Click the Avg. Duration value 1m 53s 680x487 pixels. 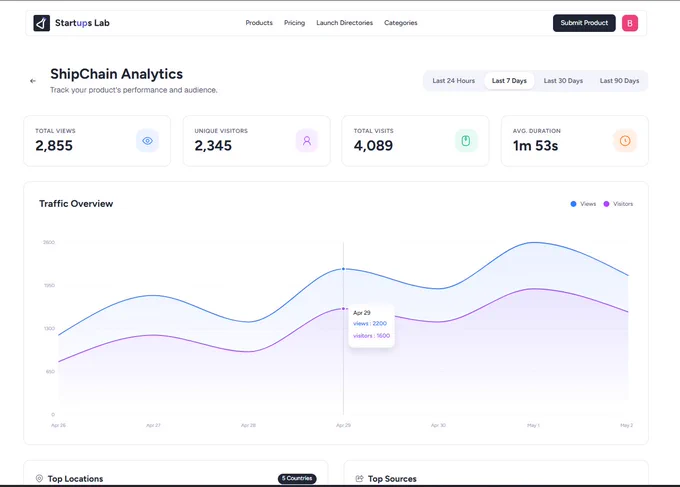[535, 146]
